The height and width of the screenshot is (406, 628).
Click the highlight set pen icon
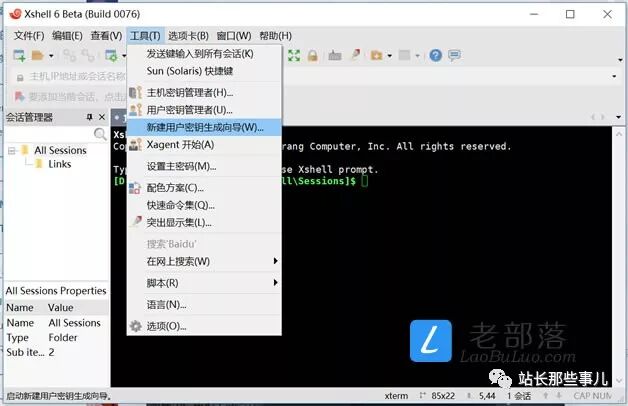[x=137, y=221]
